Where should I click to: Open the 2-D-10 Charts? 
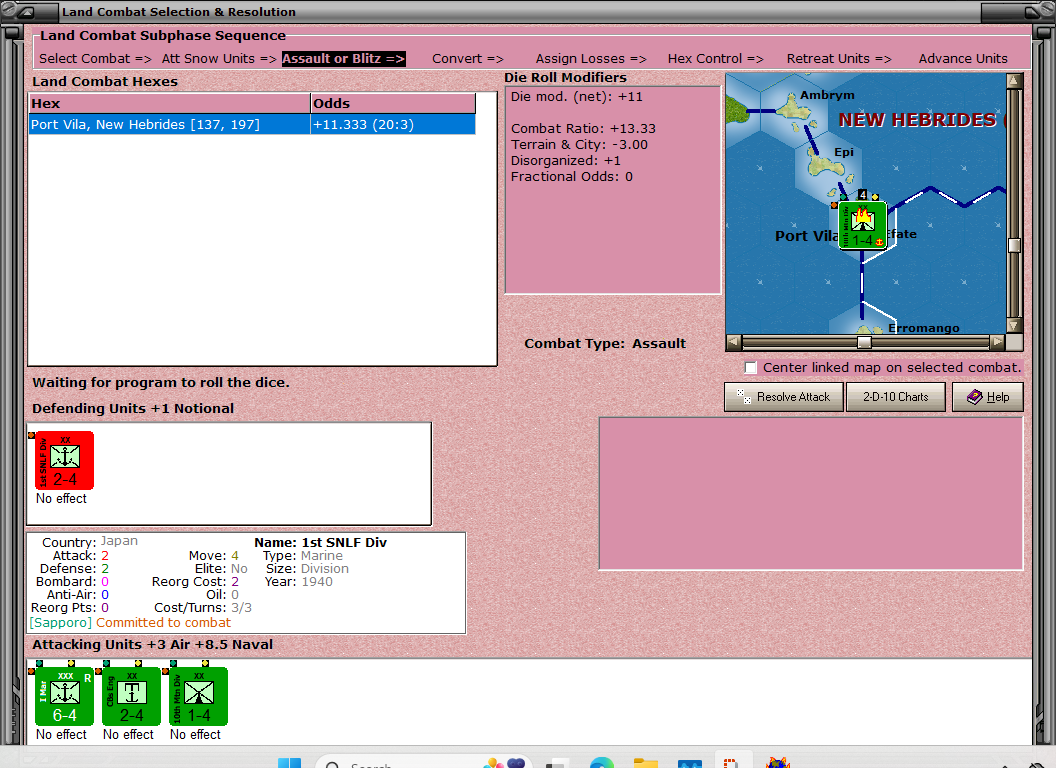pyautogui.click(x=895, y=397)
